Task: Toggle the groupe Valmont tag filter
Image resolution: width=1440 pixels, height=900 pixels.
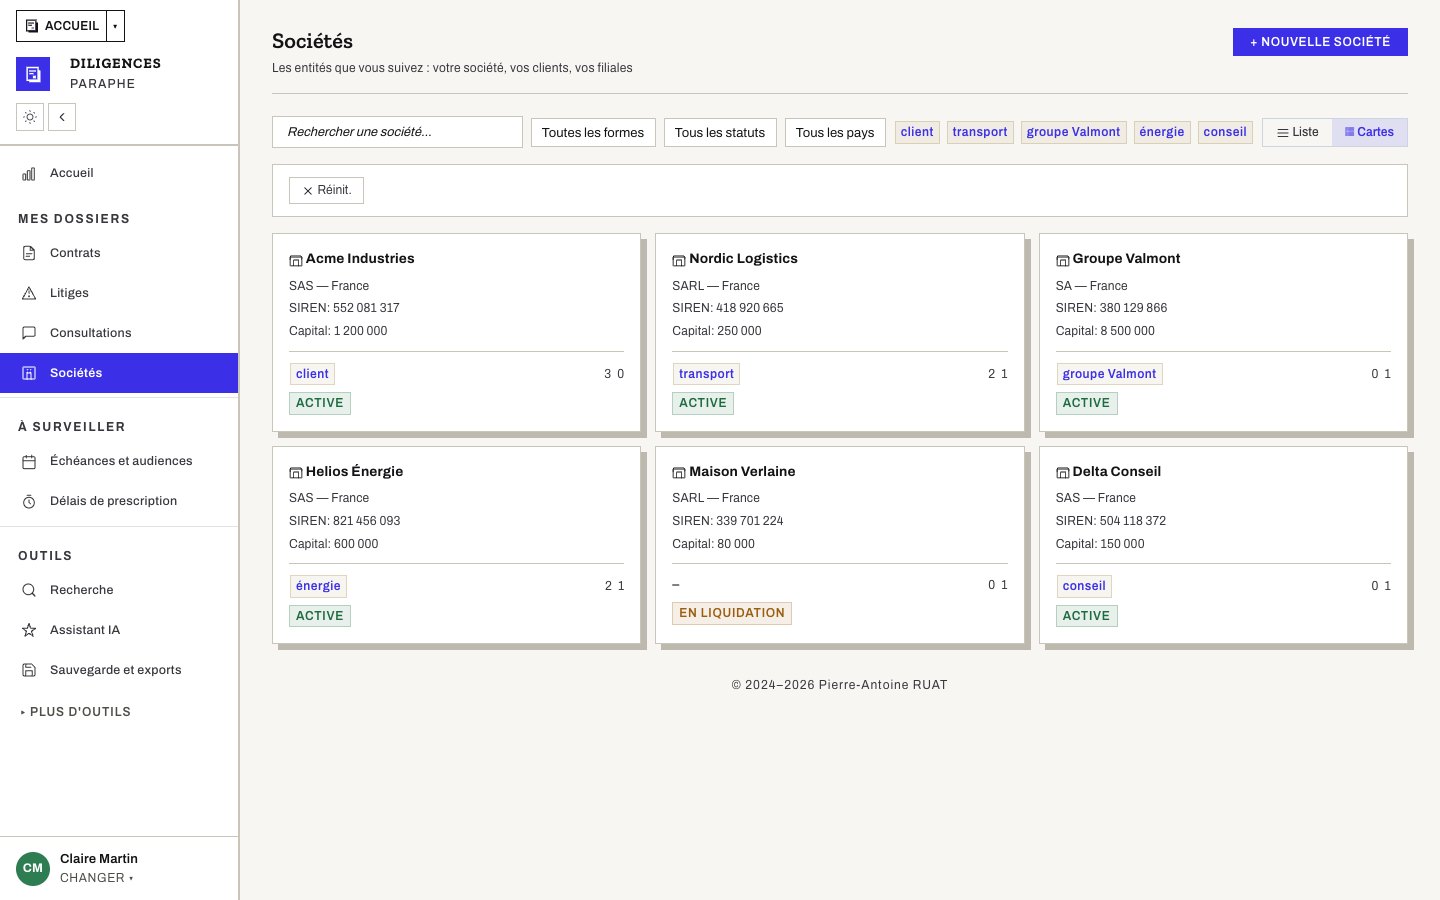Action: (1074, 132)
